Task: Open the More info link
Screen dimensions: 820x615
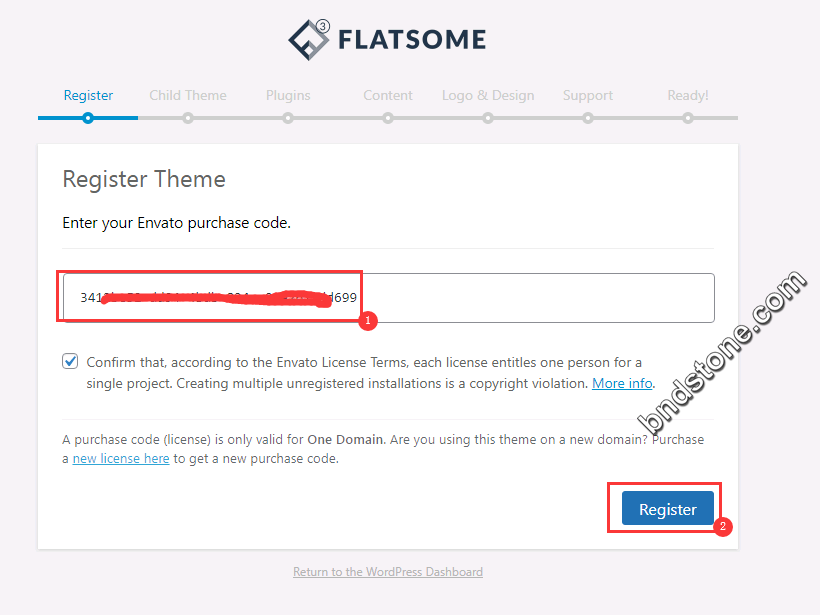Action: click(x=622, y=383)
